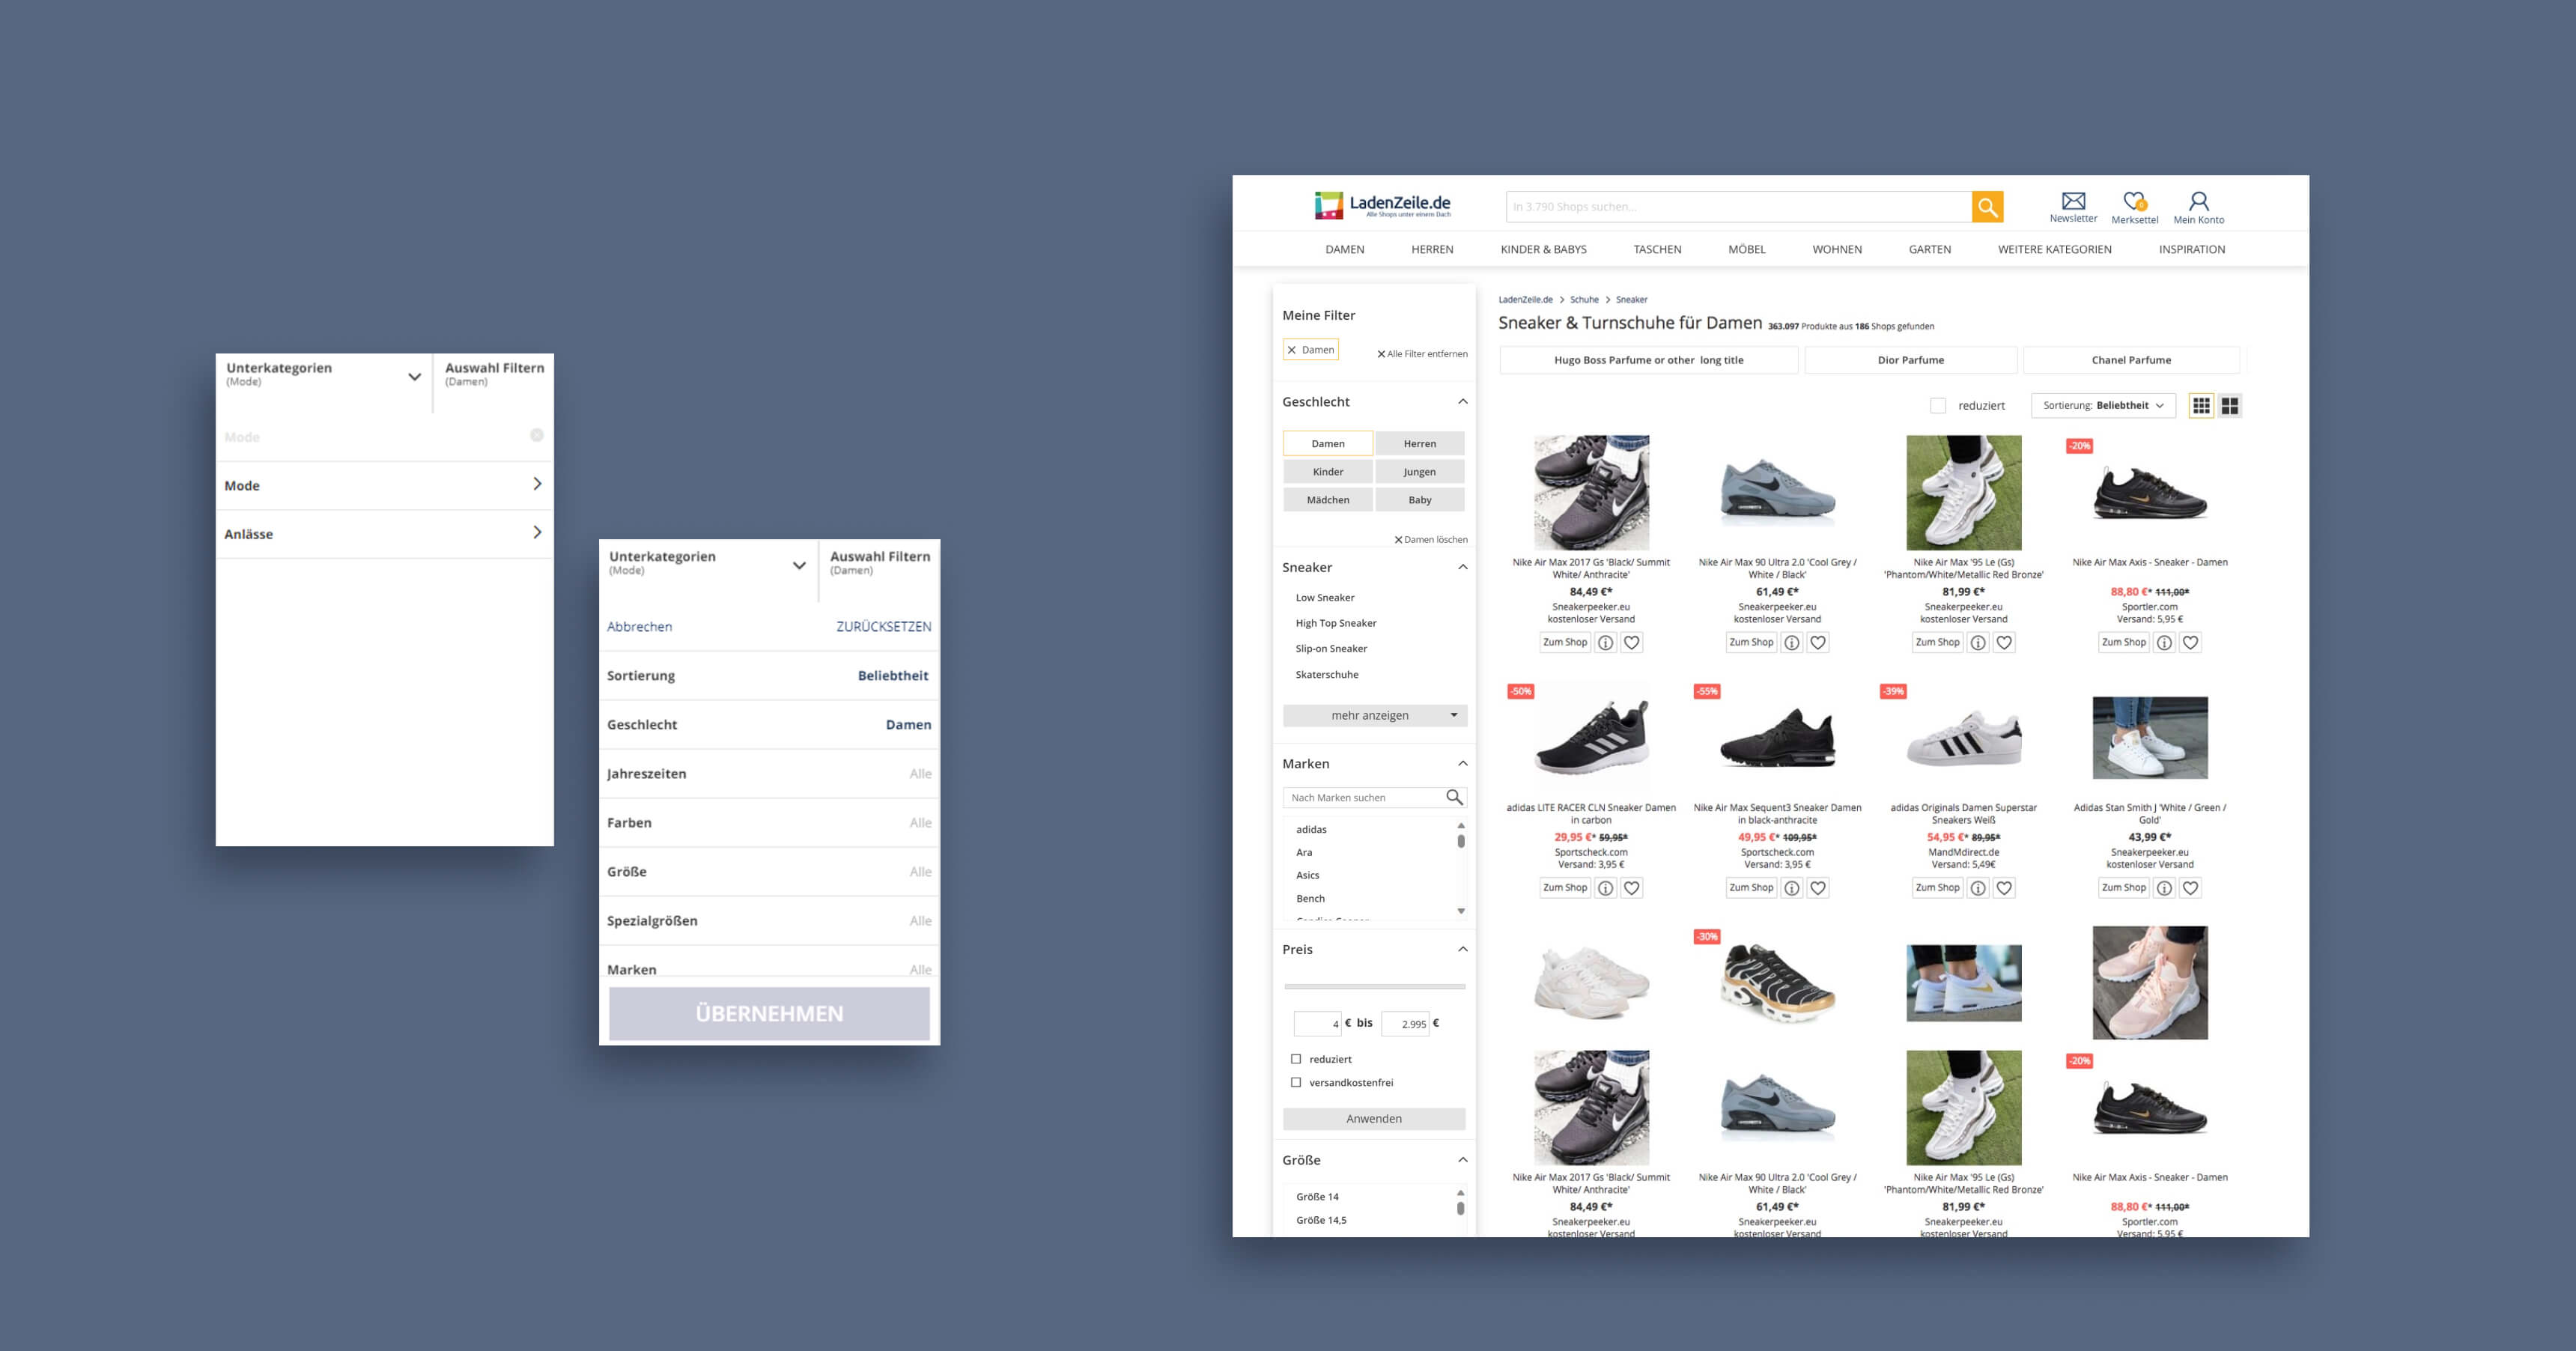
Task: Click the Größe list scrollbar
Action: coord(1460,1210)
